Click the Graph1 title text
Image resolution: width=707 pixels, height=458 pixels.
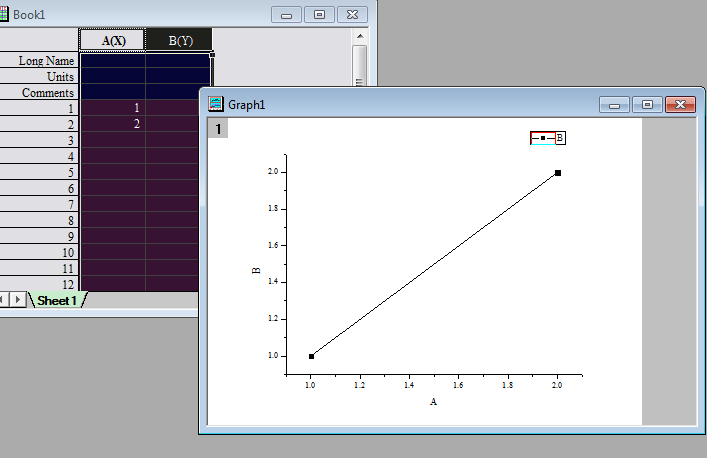247,105
